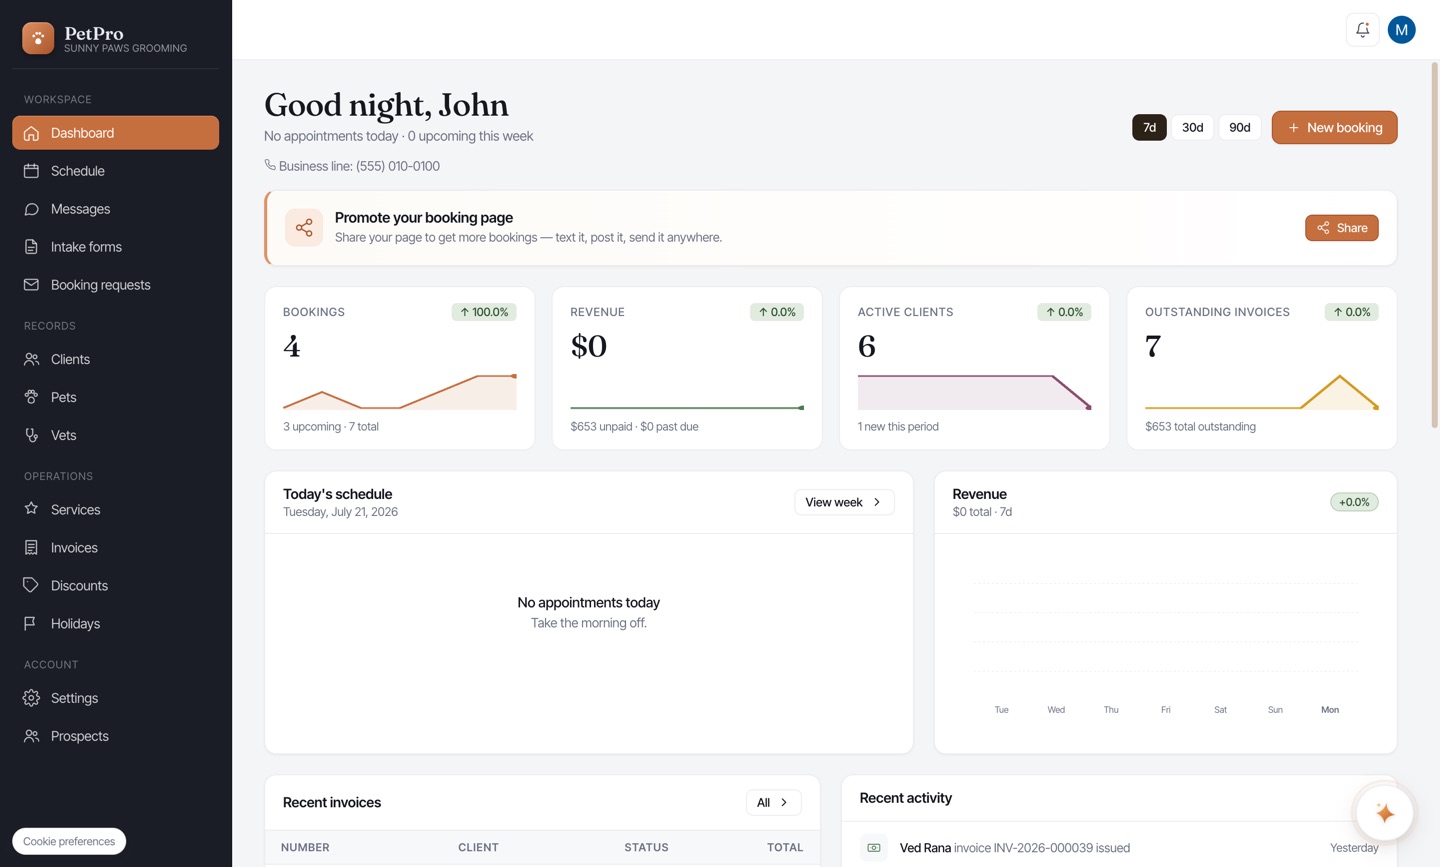This screenshot has height=867, width=1440.
Task: Open Booking requests from the sidebar
Action: [x=116, y=285]
